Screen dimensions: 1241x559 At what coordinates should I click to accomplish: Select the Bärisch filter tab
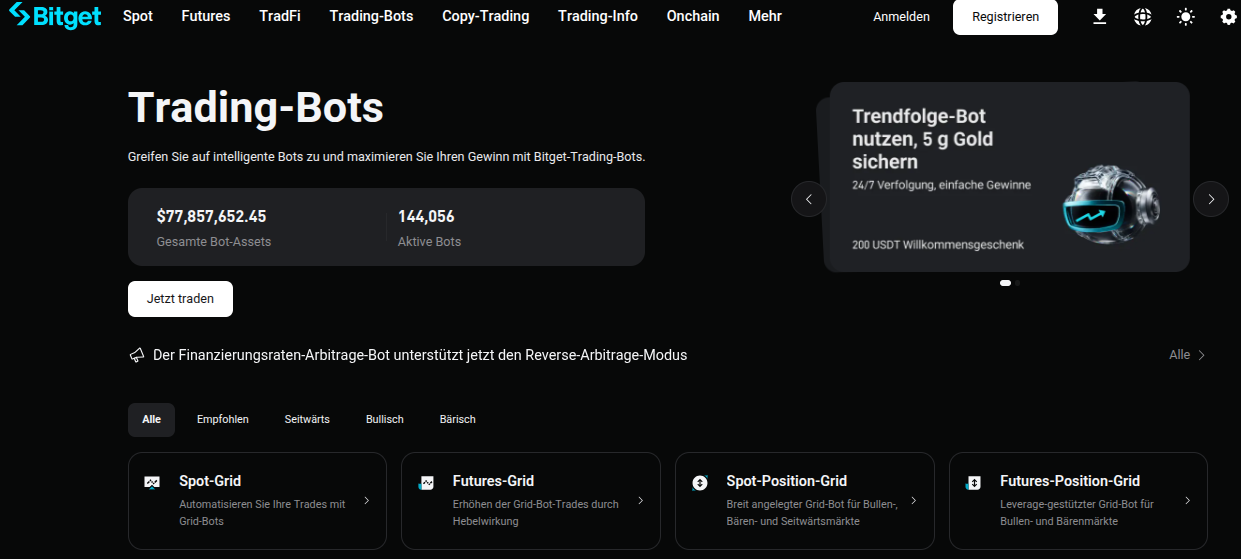[458, 420]
